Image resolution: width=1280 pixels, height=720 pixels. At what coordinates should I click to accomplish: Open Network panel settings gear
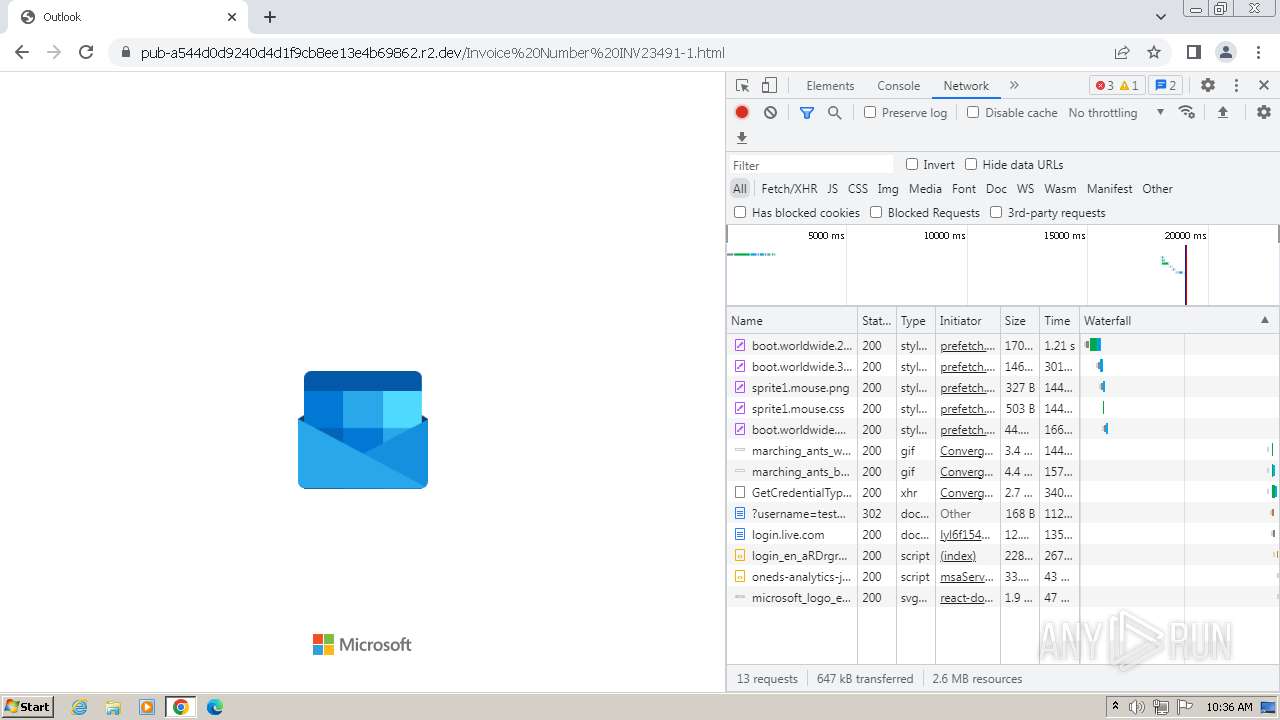1264,112
